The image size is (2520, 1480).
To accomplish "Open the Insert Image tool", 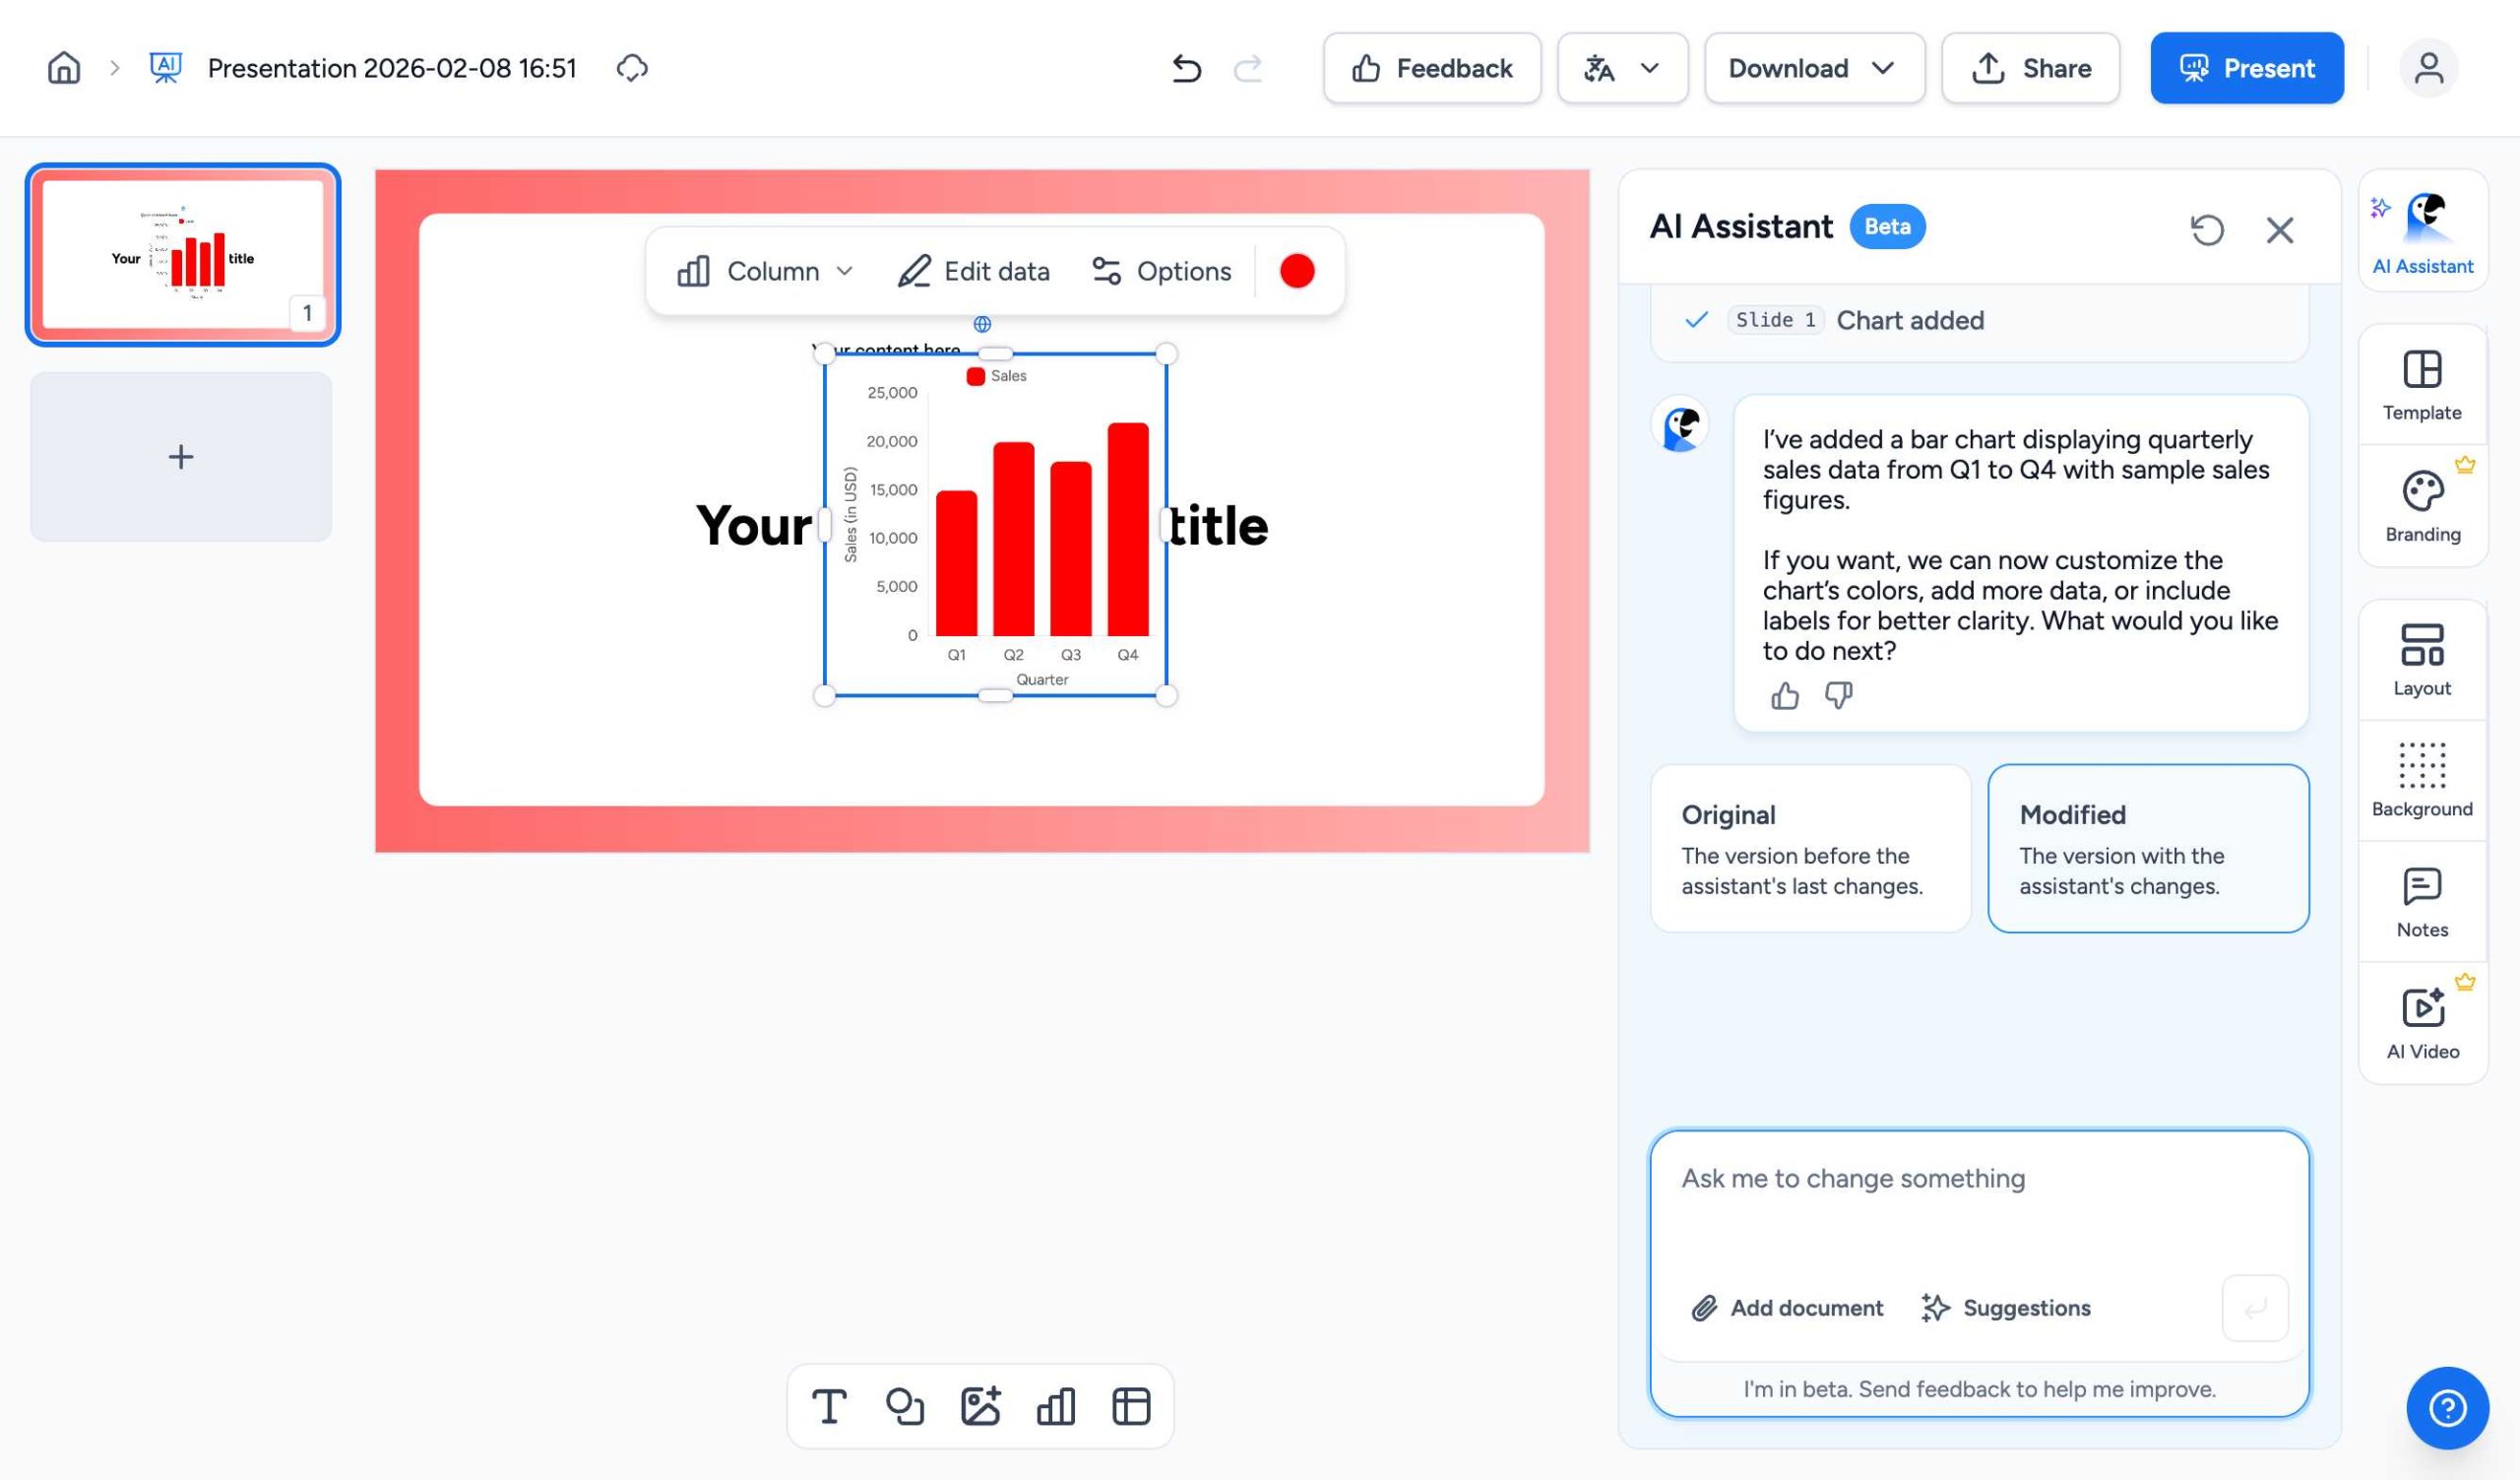I will [x=981, y=1407].
